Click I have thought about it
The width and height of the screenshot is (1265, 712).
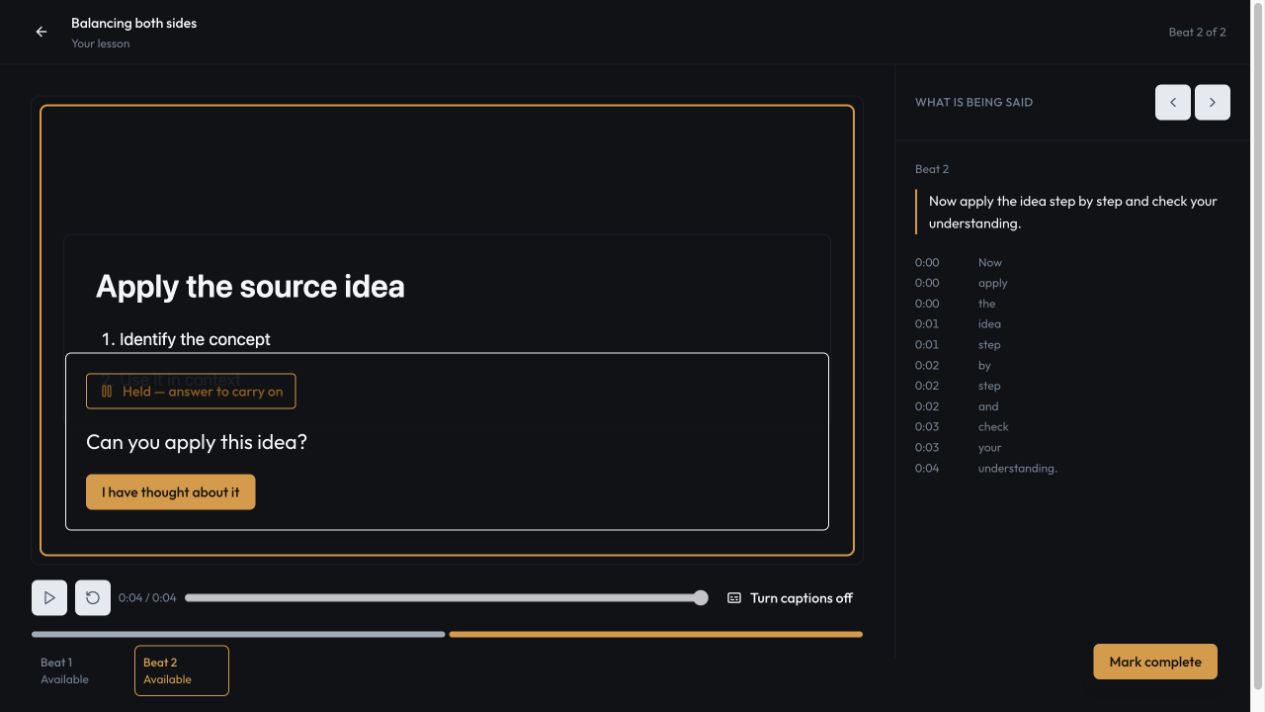[x=170, y=492]
